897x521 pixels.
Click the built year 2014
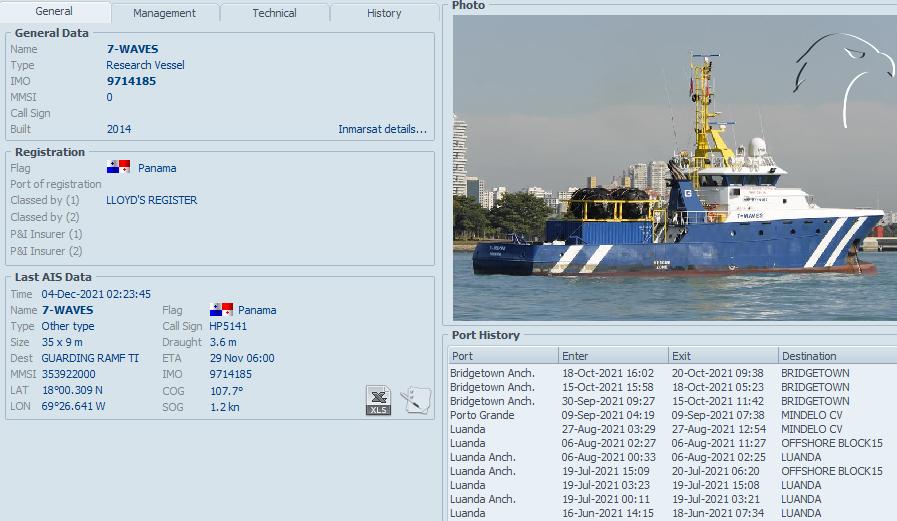(119, 129)
